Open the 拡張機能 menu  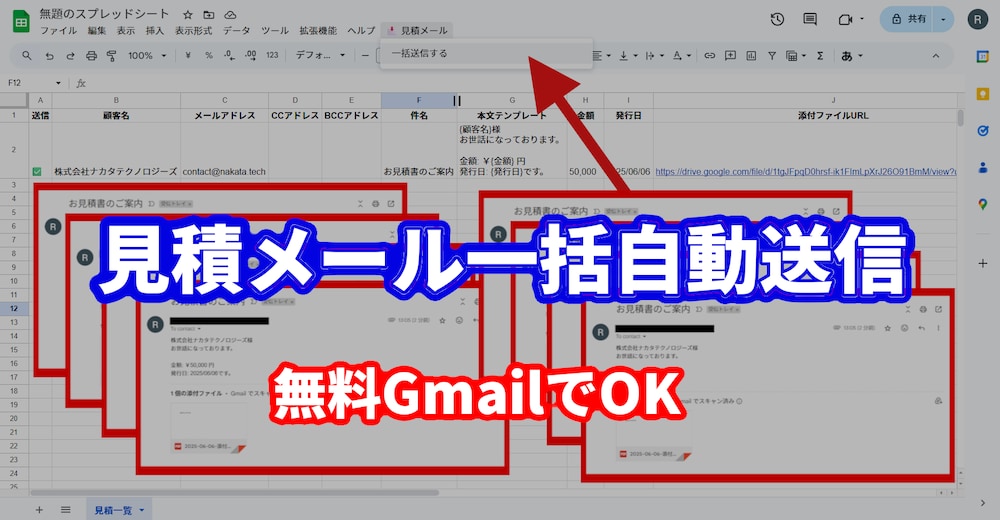click(318, 31)
